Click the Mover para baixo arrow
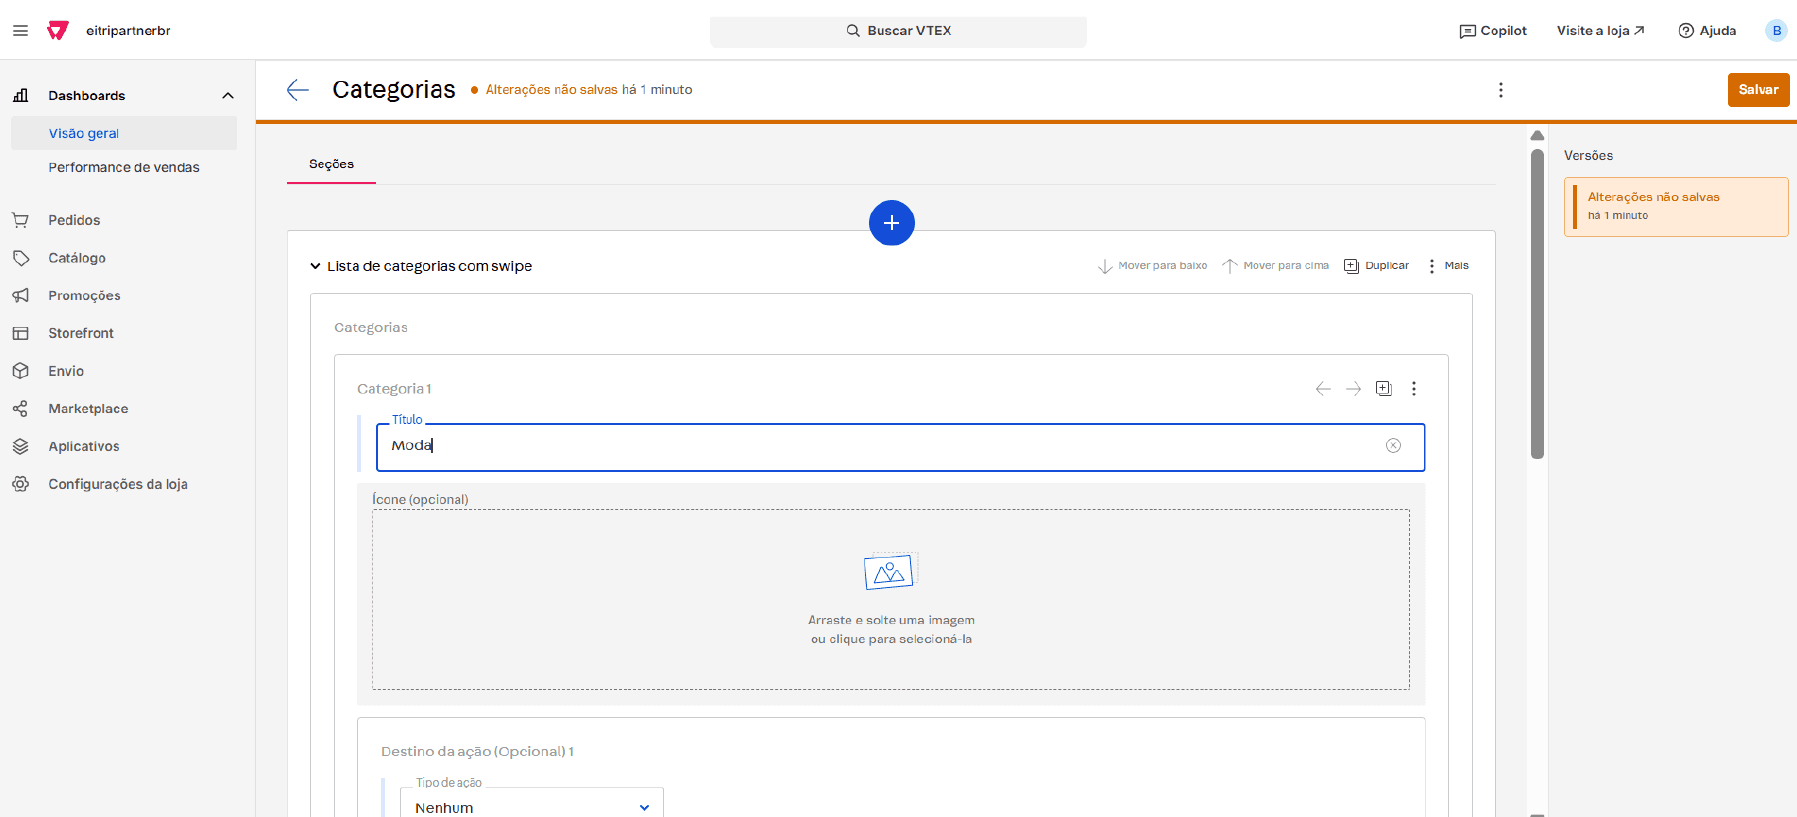Screen dimensions: 1797x817 coord(1105,266)
